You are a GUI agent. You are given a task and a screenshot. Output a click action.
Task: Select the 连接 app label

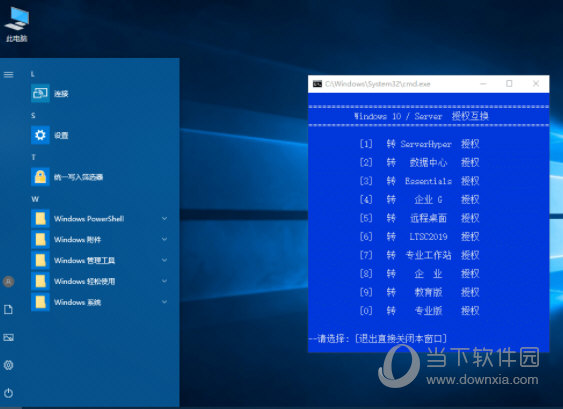pos(61,94)
